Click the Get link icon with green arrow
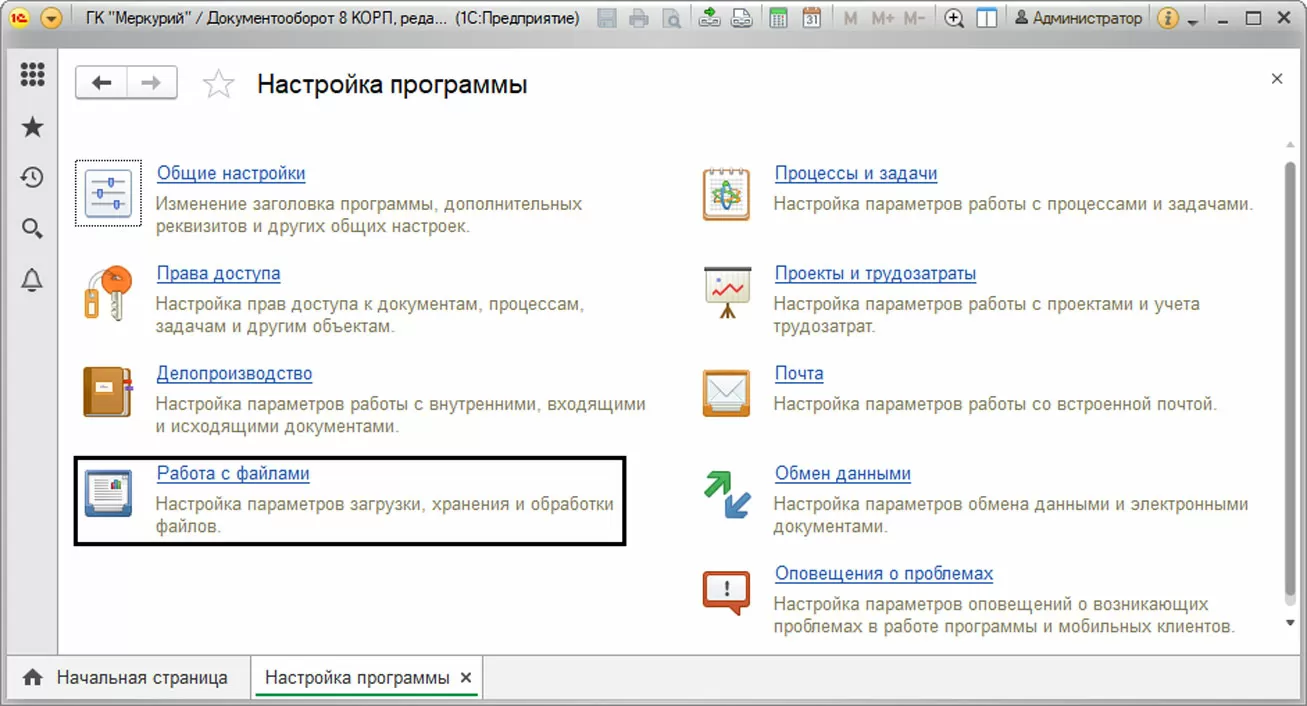Viewport: 1307px width, 706px height. (x=709, y=18)
